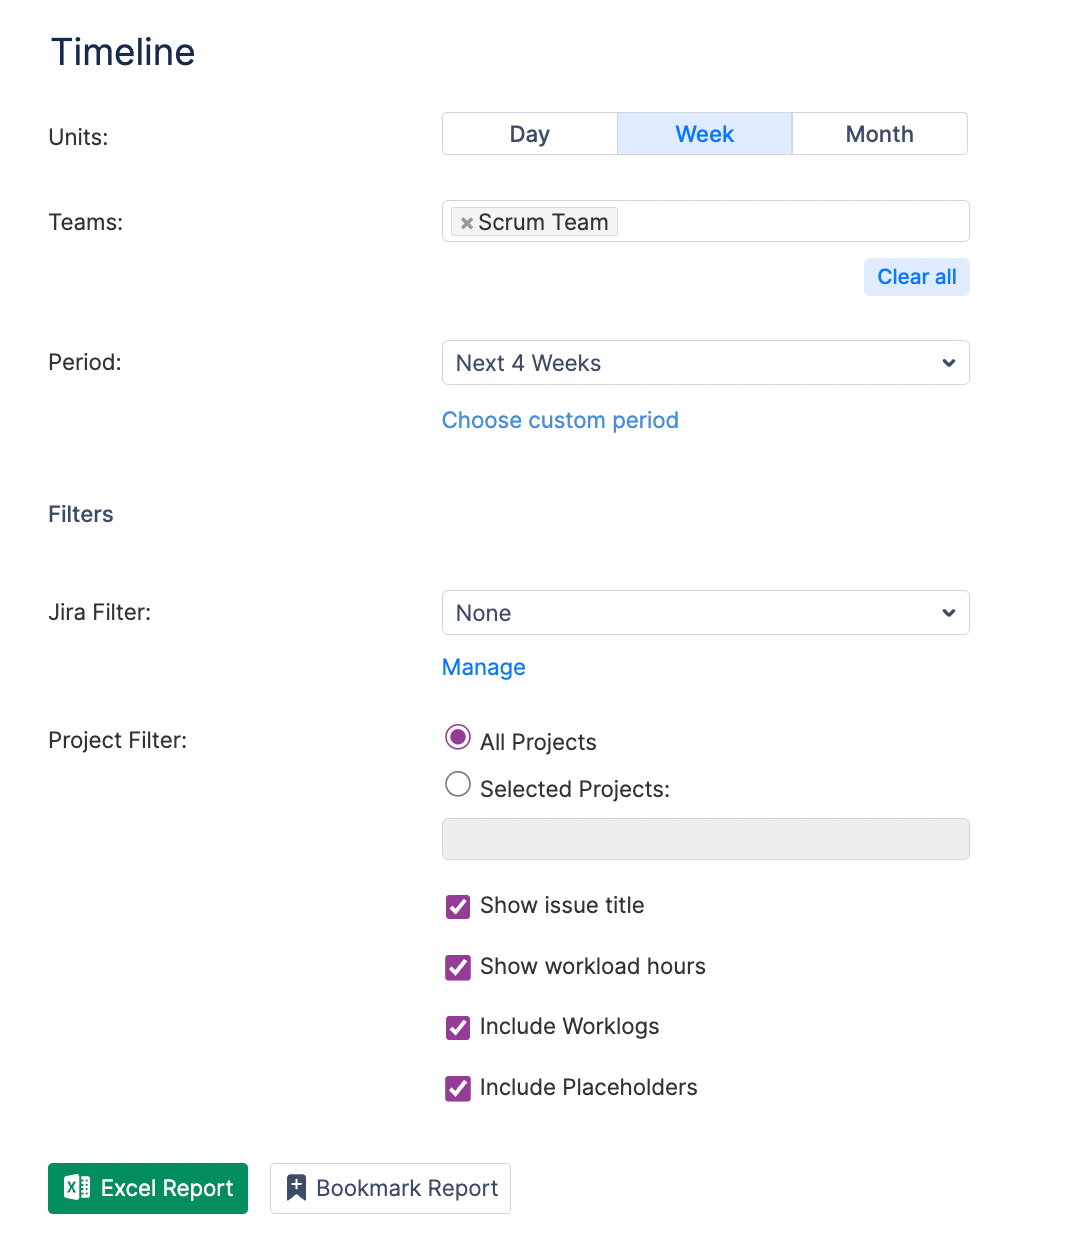1080x1258 pixels.
Task: Open the Choose custom period link
Action: [x=560, y=420]
